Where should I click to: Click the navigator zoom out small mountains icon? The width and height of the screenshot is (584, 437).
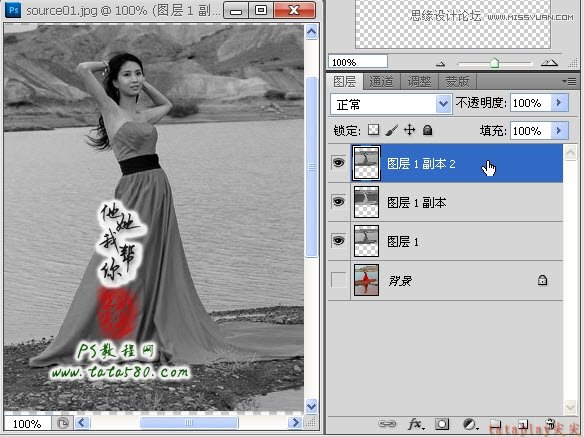pyautogui.click(x=441, y=64)
